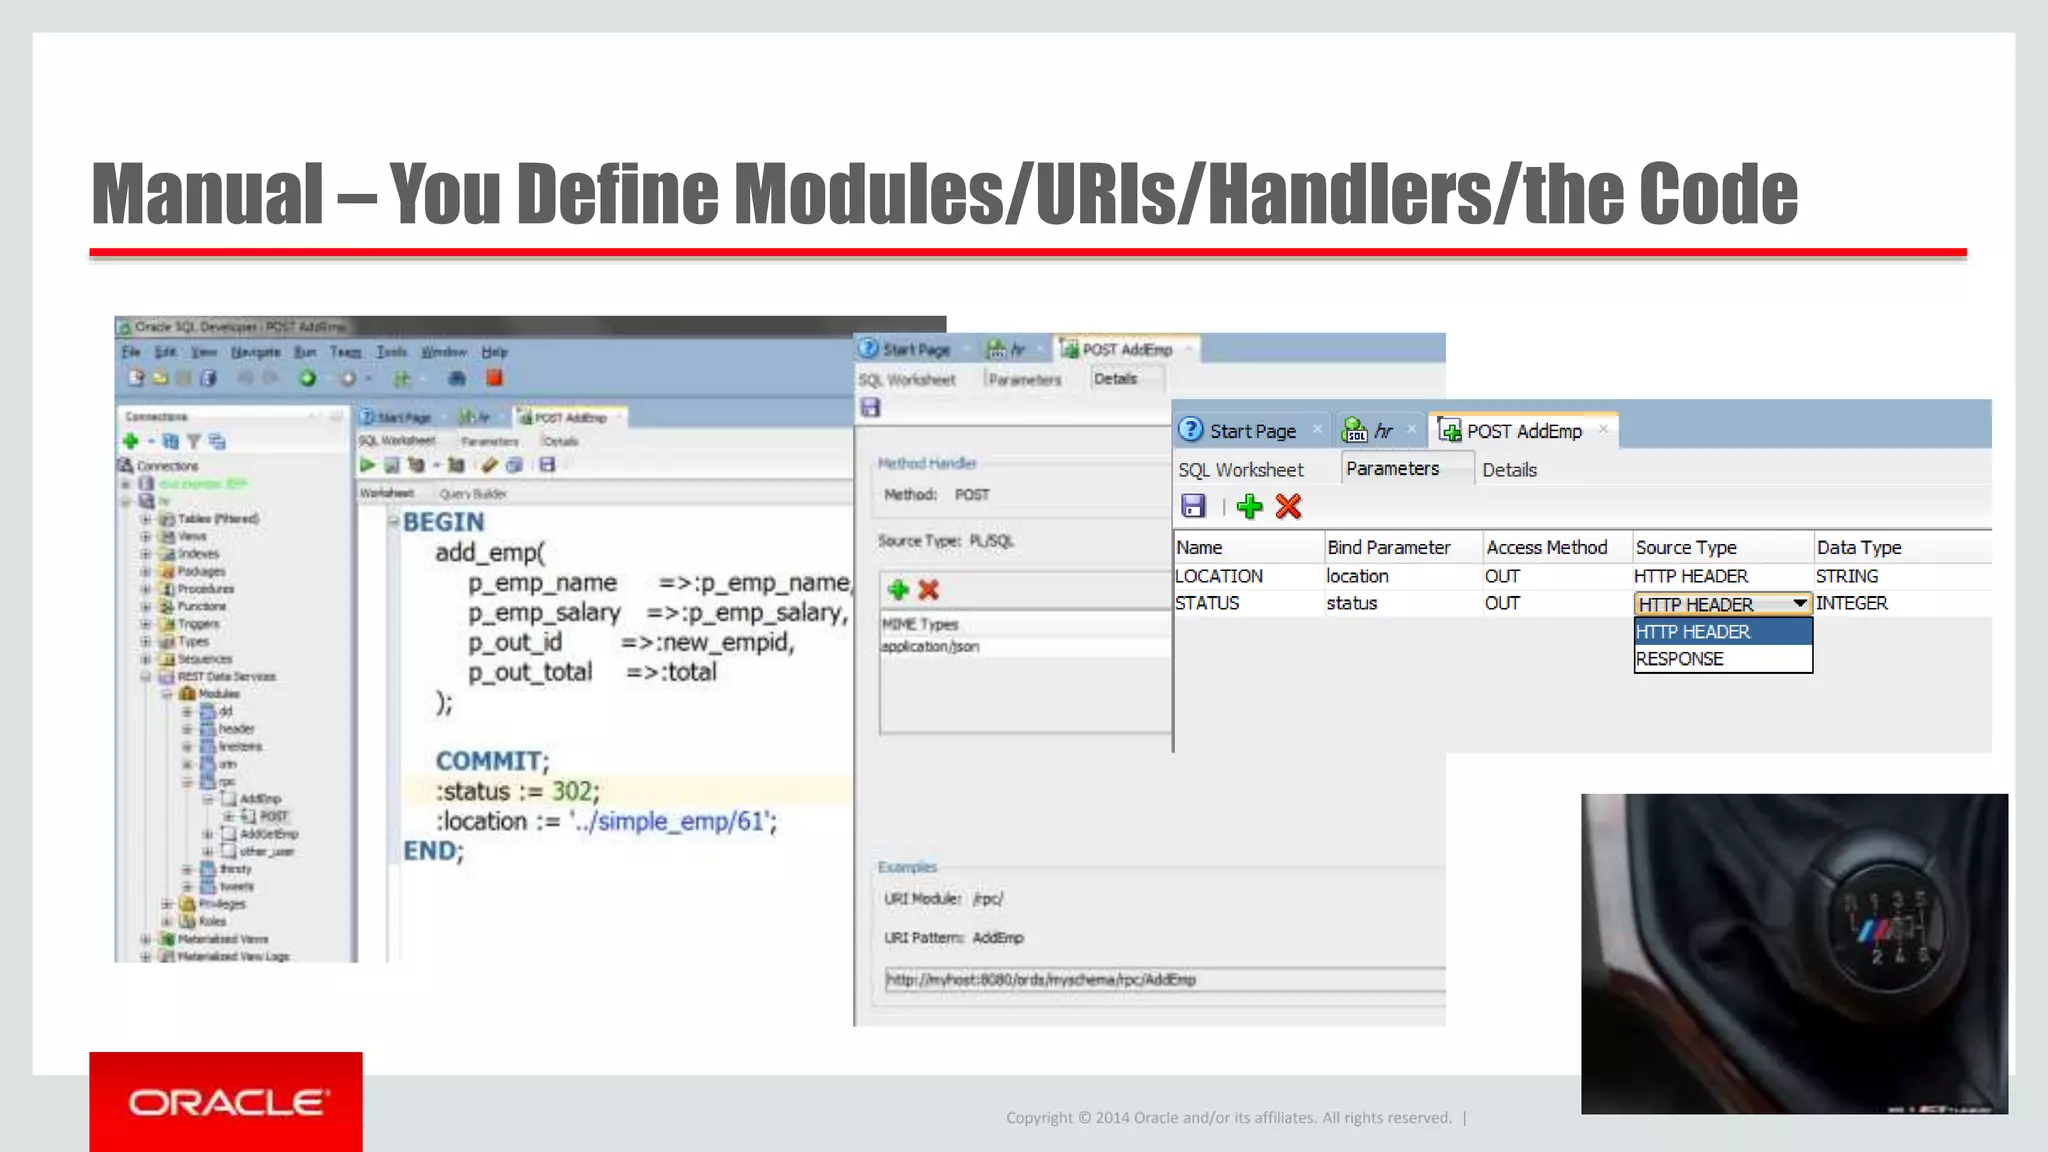Close POST AddEmp tab in front window

(x=1603, y=429)
